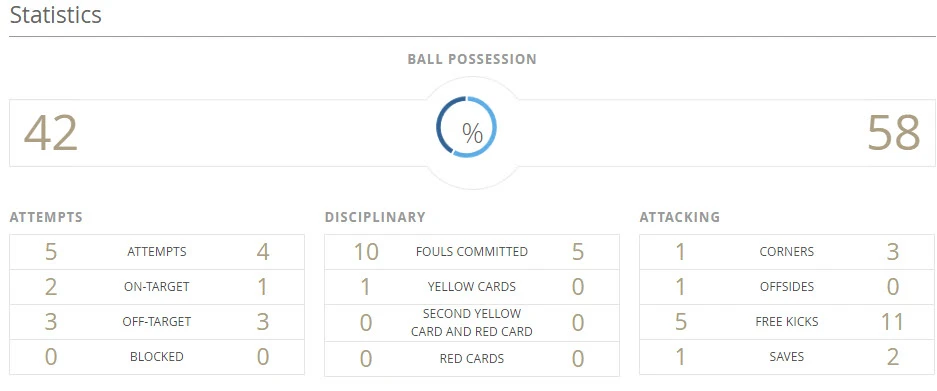This screenshot has height=391, width=937.
Task: Click the FOULS COMMITTED row label
Action: click(x=471, y=252)
